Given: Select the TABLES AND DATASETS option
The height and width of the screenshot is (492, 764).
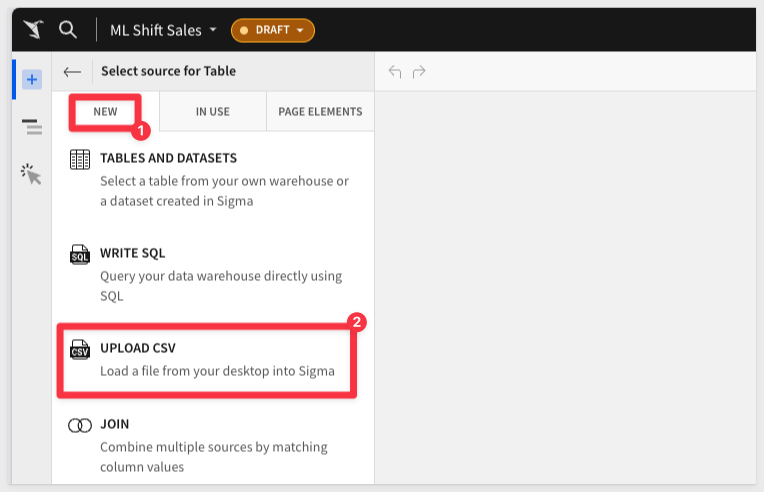Looking at the screenshot, I should [168, 158].
